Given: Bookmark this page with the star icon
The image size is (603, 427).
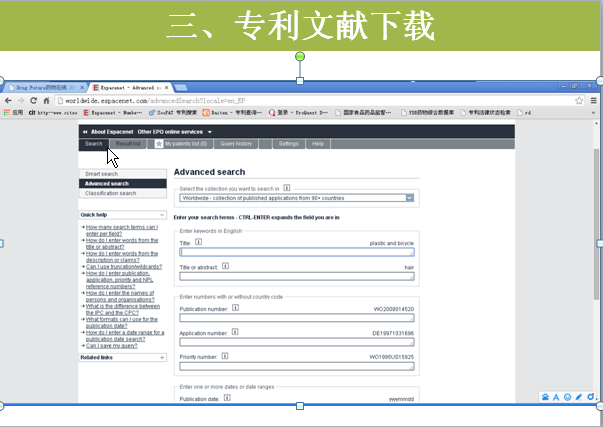Looking at the screenshot, I should click(x=579, y=101).
